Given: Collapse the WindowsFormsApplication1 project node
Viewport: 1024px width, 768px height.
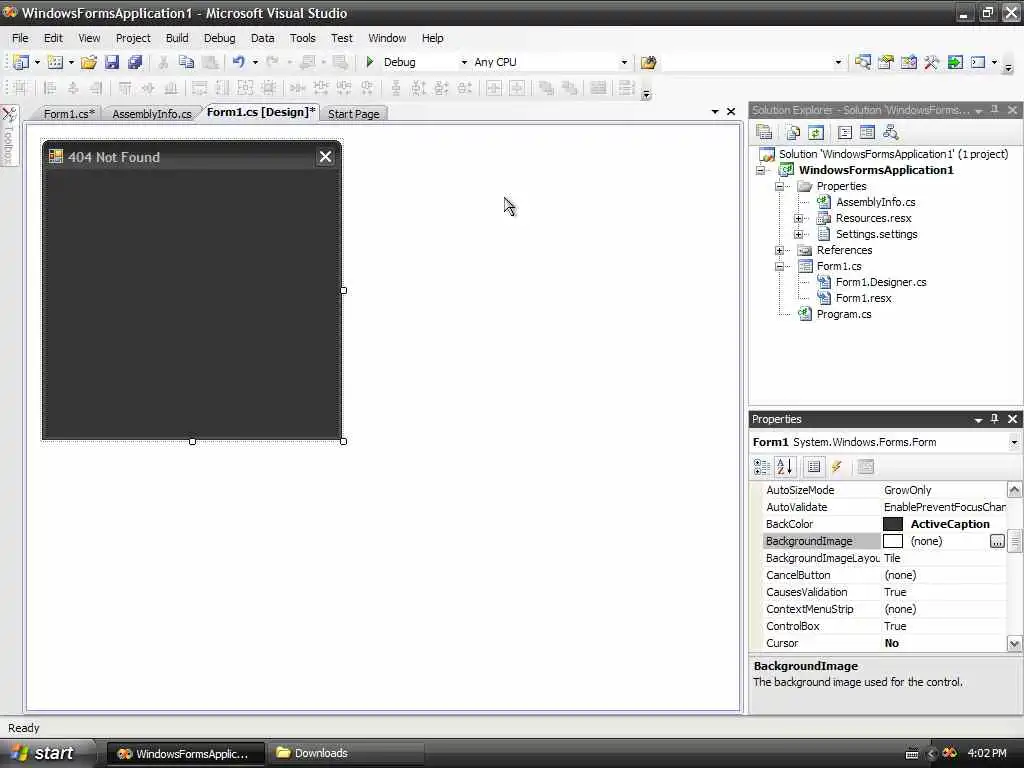Looking at the screenshot, I should (x=760, y=170).
